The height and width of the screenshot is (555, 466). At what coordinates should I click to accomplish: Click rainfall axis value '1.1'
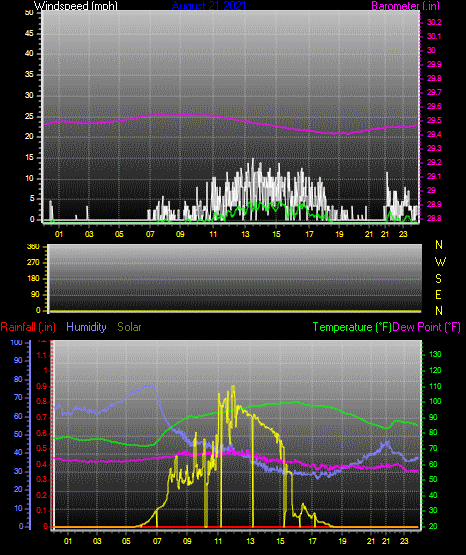(42, 355)
